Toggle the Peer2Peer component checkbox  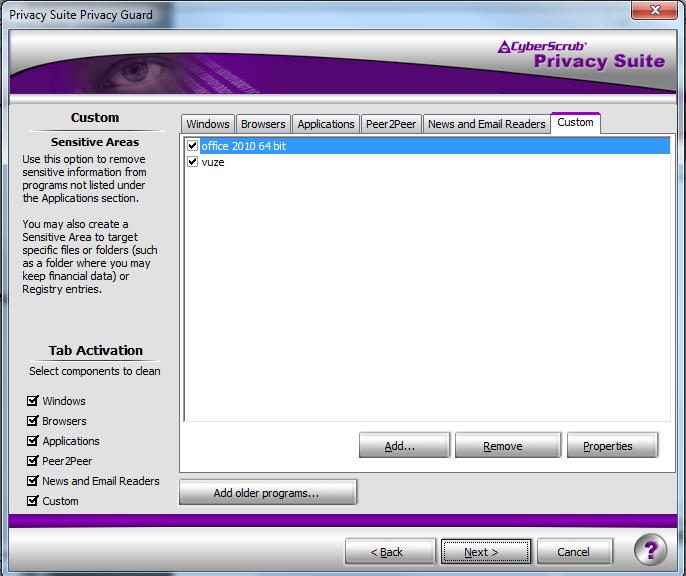pyautogui.click(x=32, y=461)
